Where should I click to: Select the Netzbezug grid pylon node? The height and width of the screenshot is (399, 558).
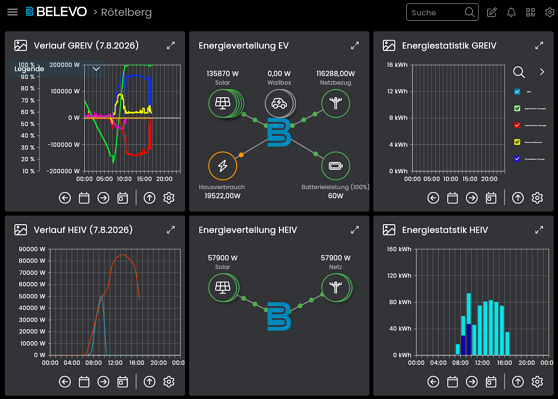(x=335, y=104)
